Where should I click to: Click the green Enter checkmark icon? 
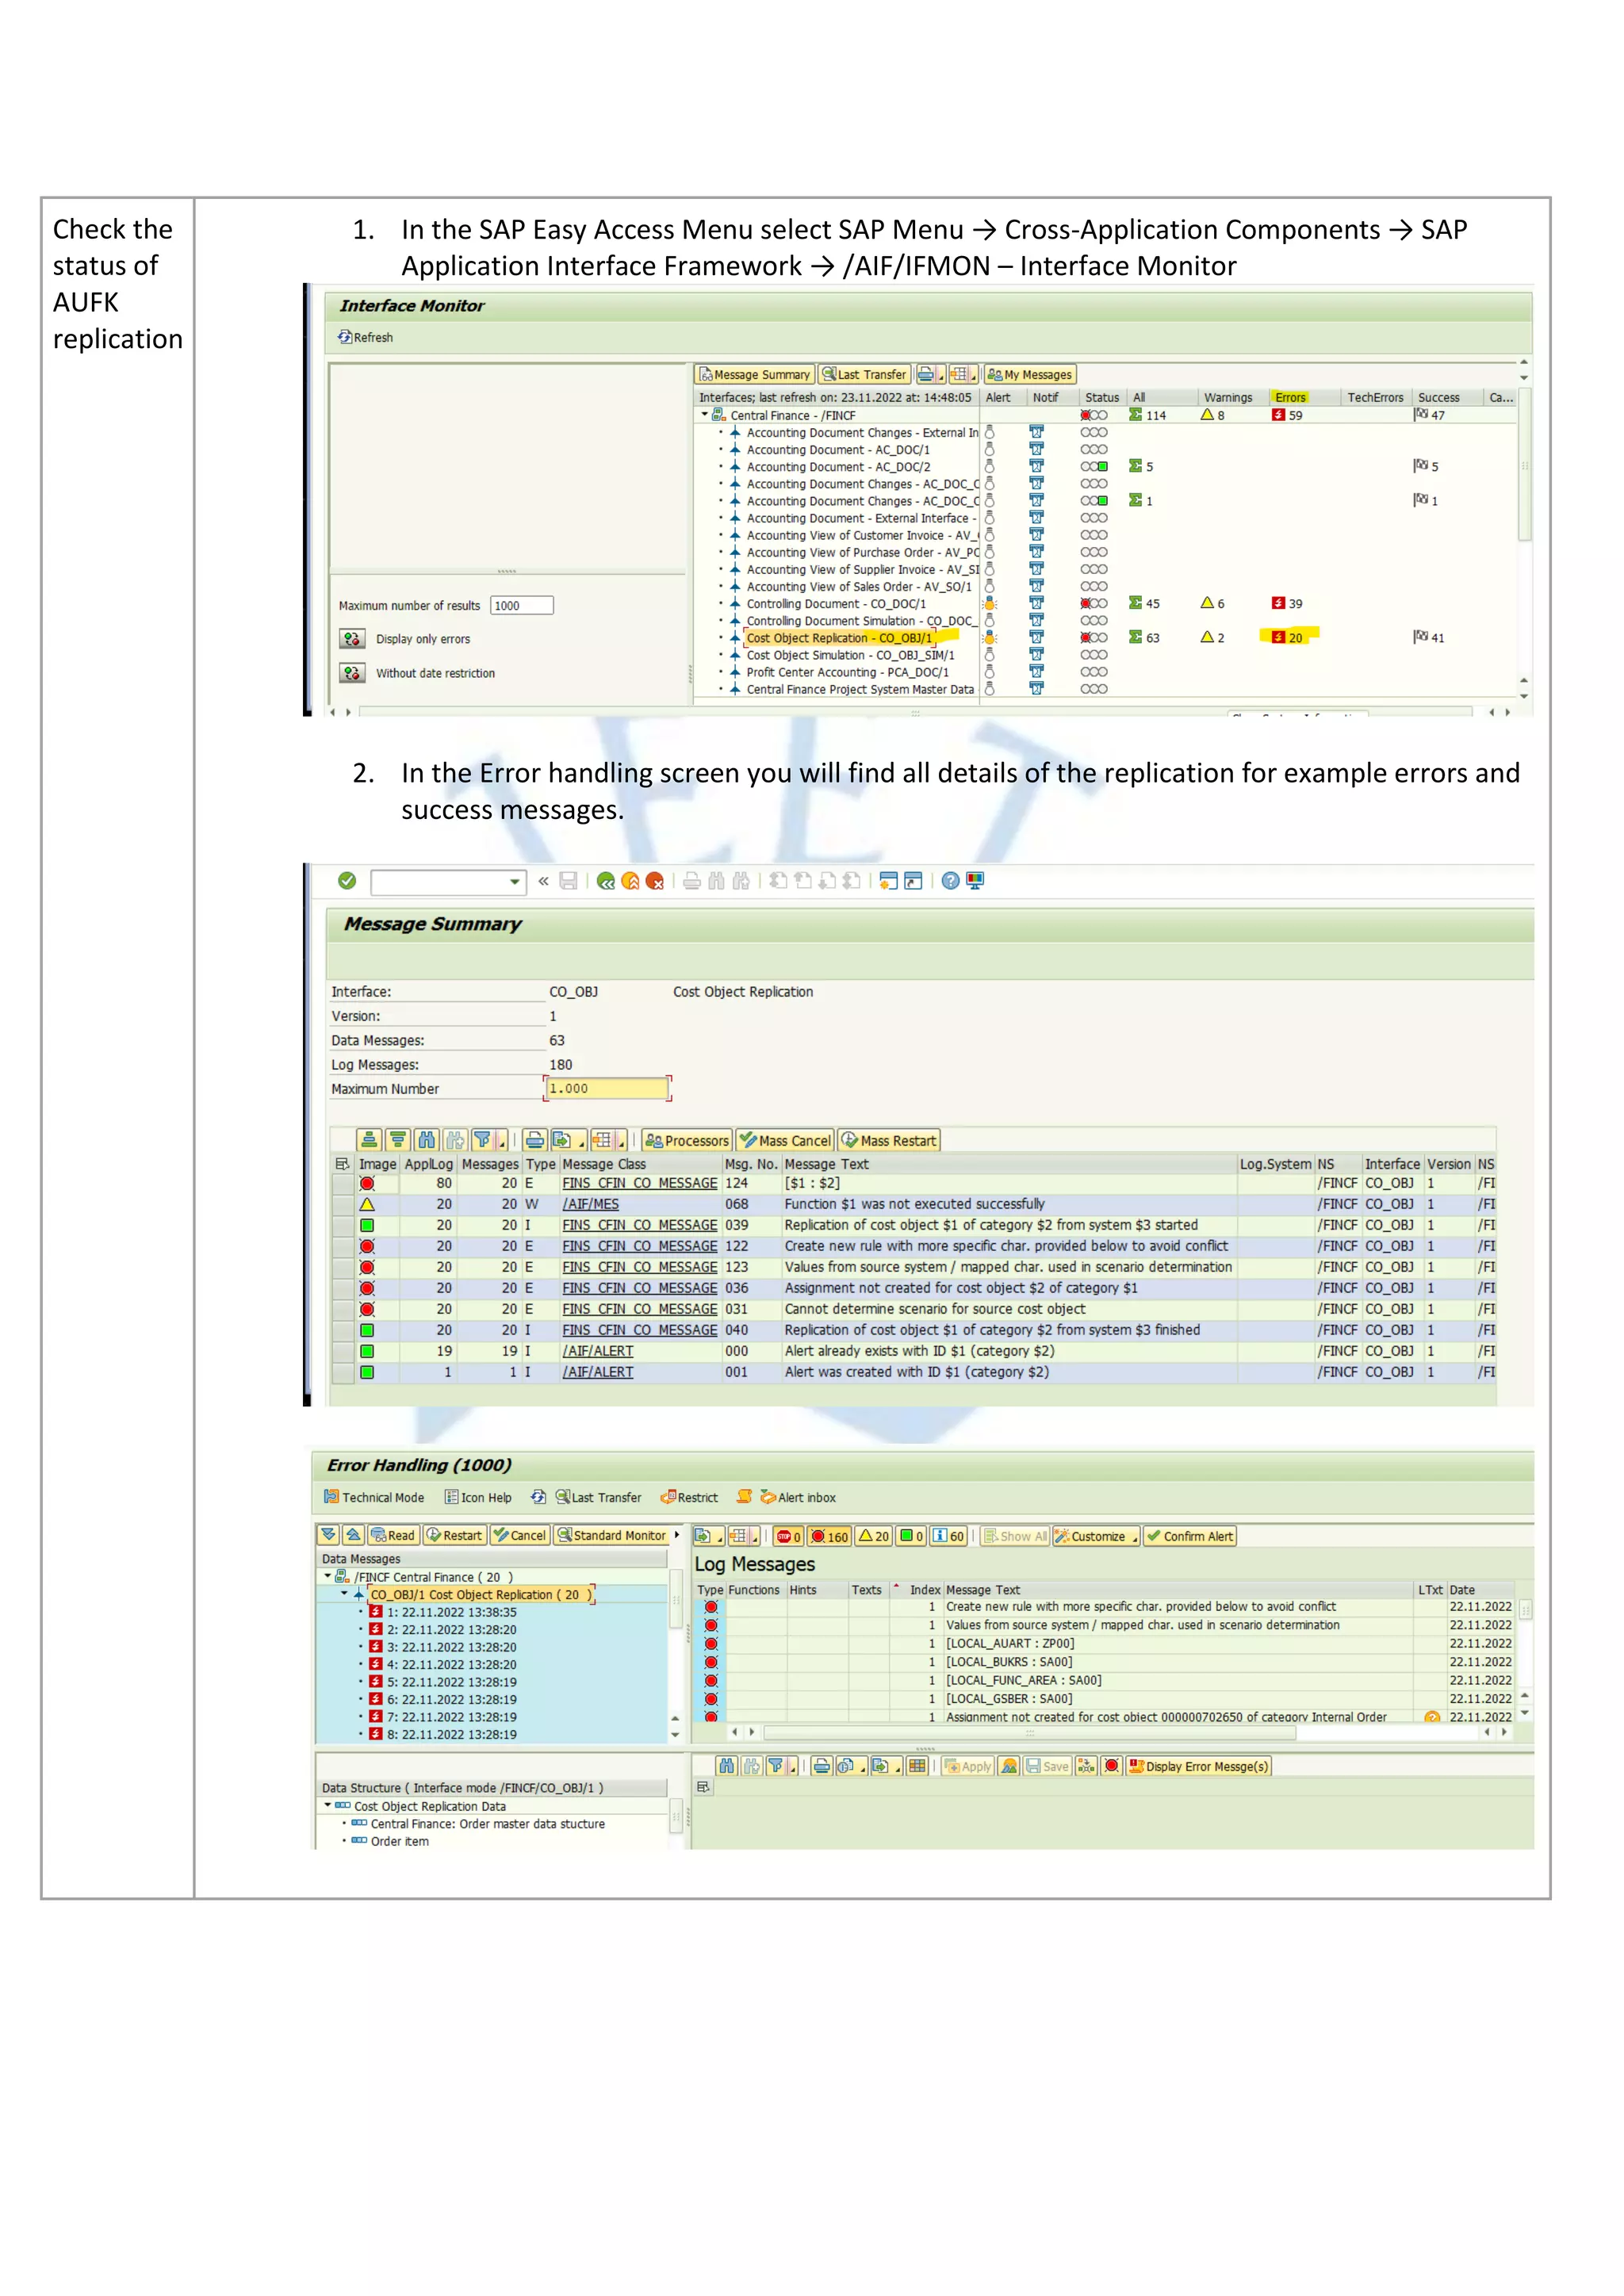tap(347, 881)
